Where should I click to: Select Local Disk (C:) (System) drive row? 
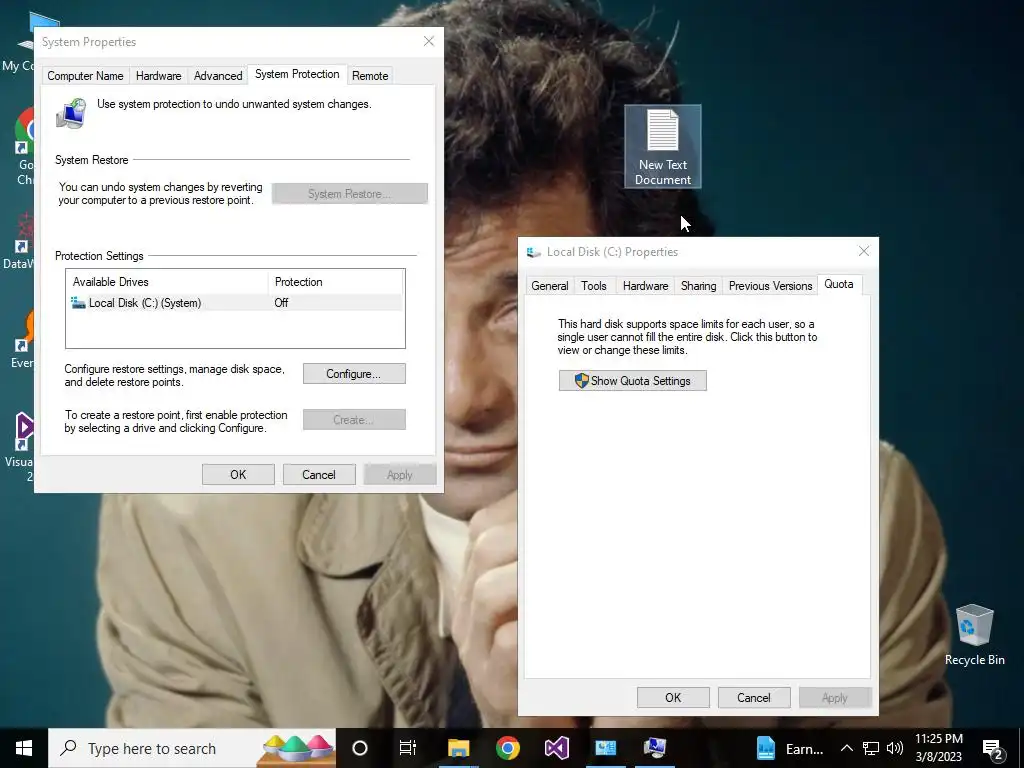[235, 303]
